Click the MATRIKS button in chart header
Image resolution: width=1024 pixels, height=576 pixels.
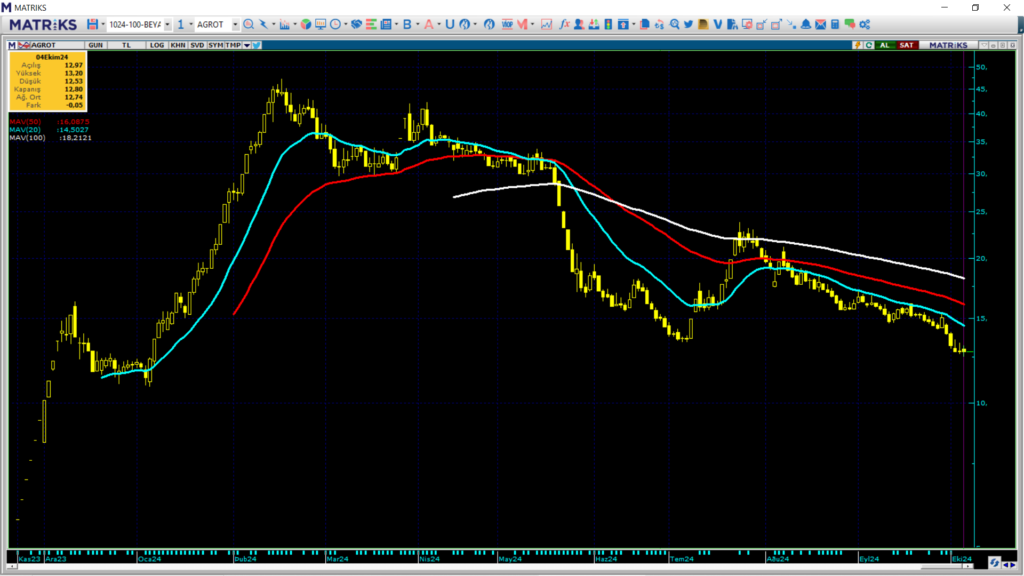(948, 45)
